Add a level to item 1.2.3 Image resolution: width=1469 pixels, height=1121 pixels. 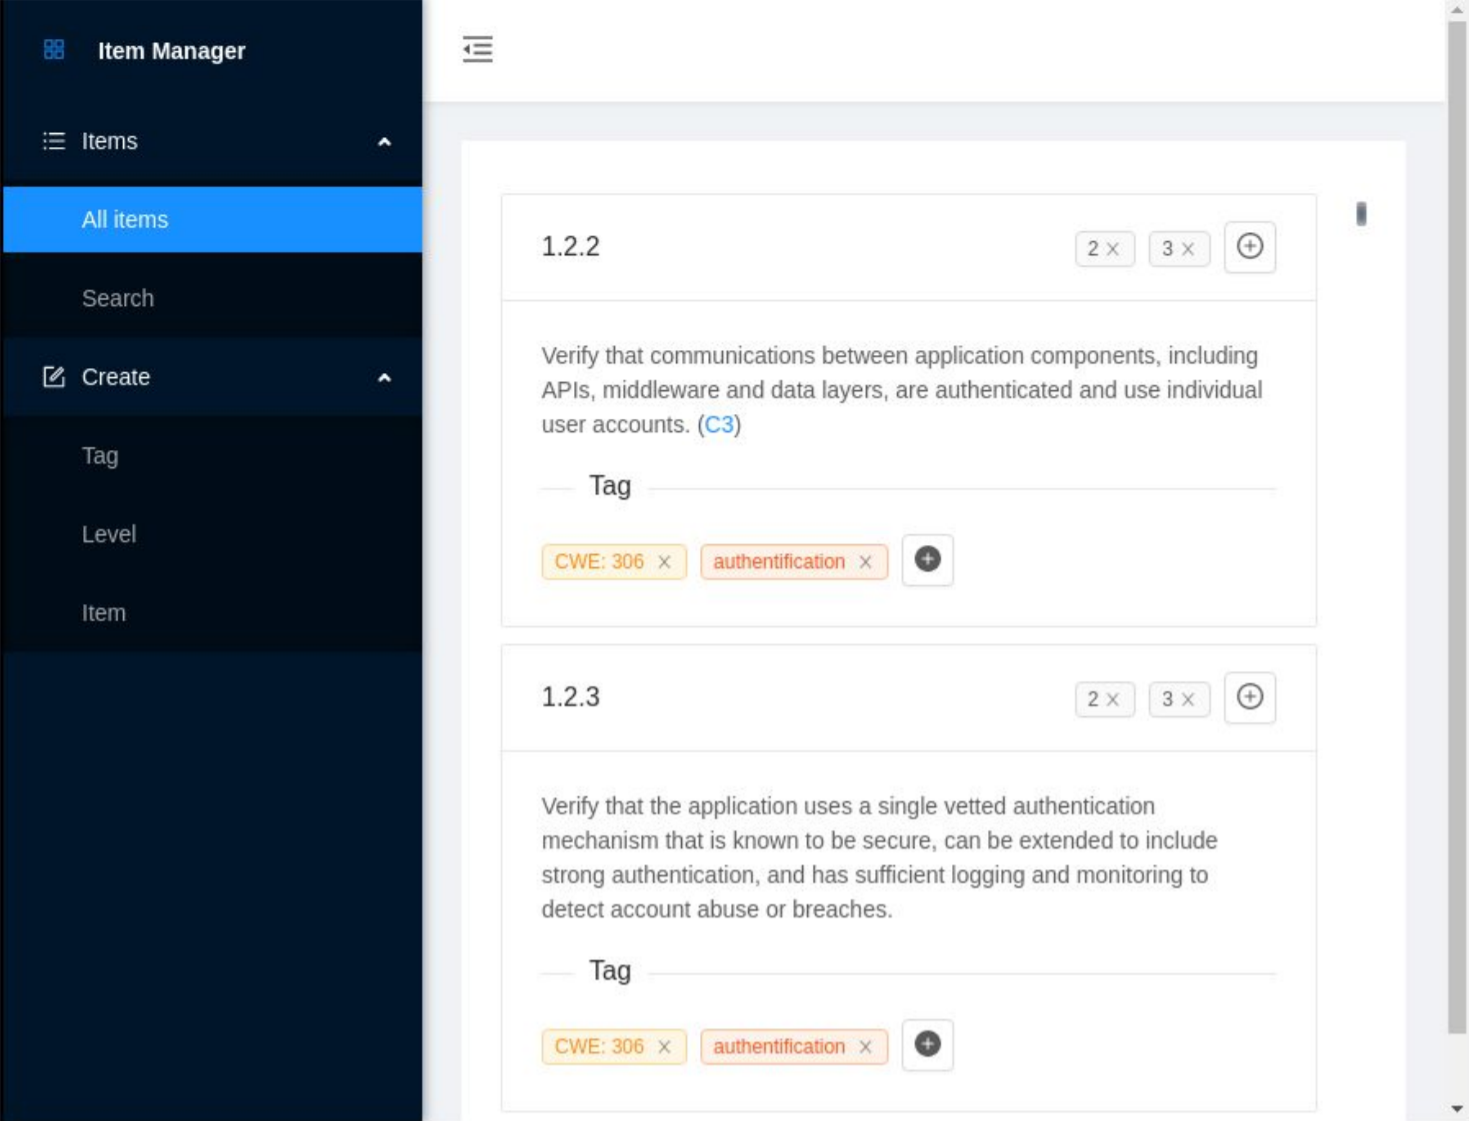[1249, 697]
